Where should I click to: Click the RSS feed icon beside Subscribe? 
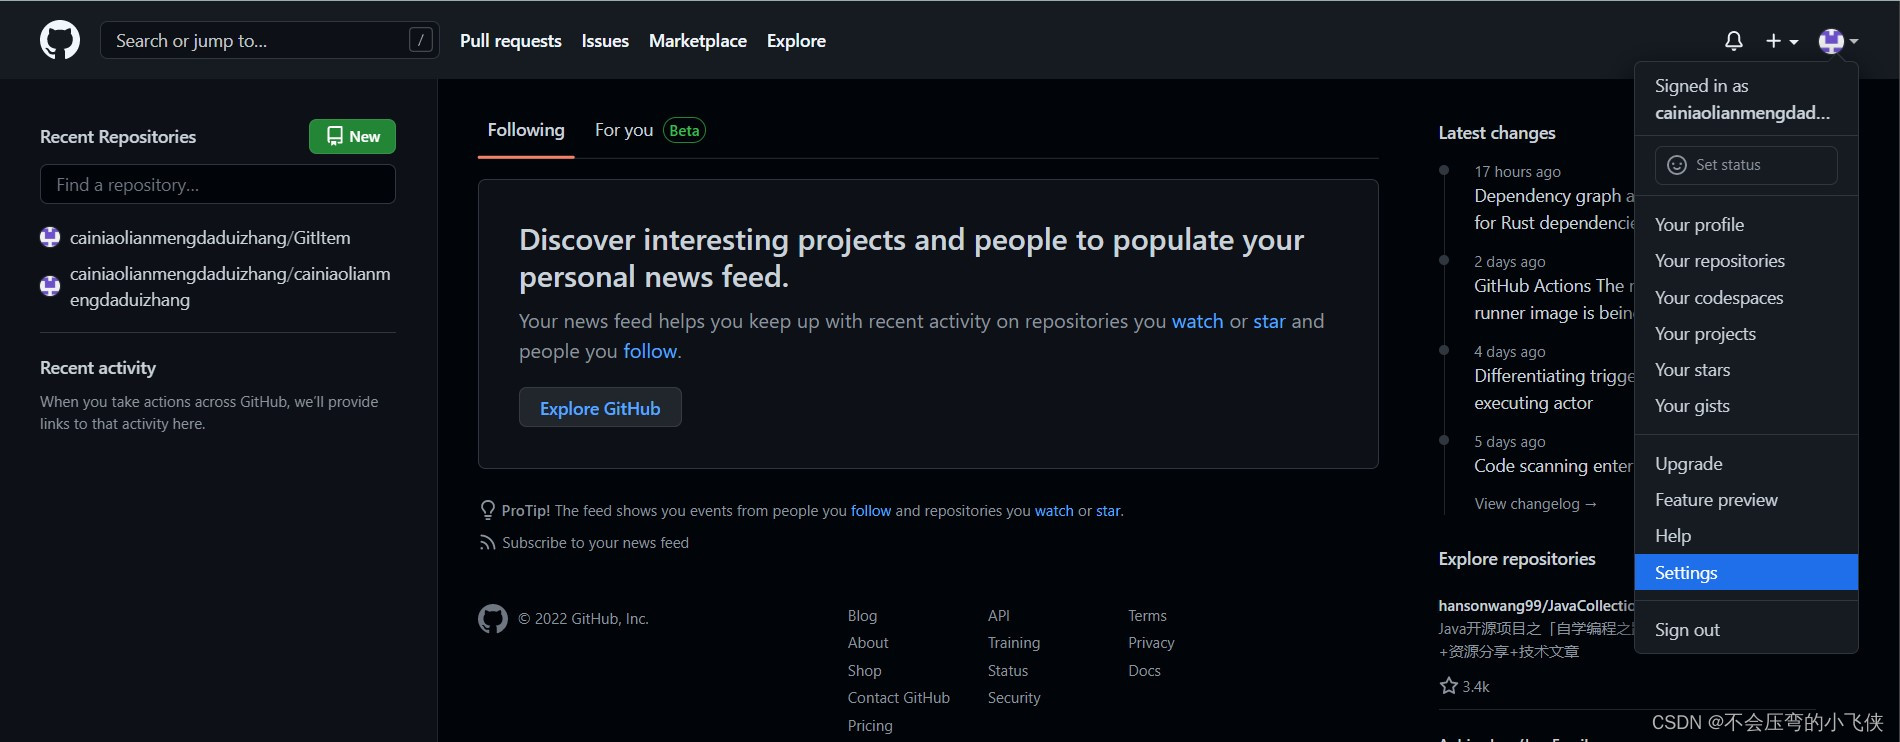(488, 542)
